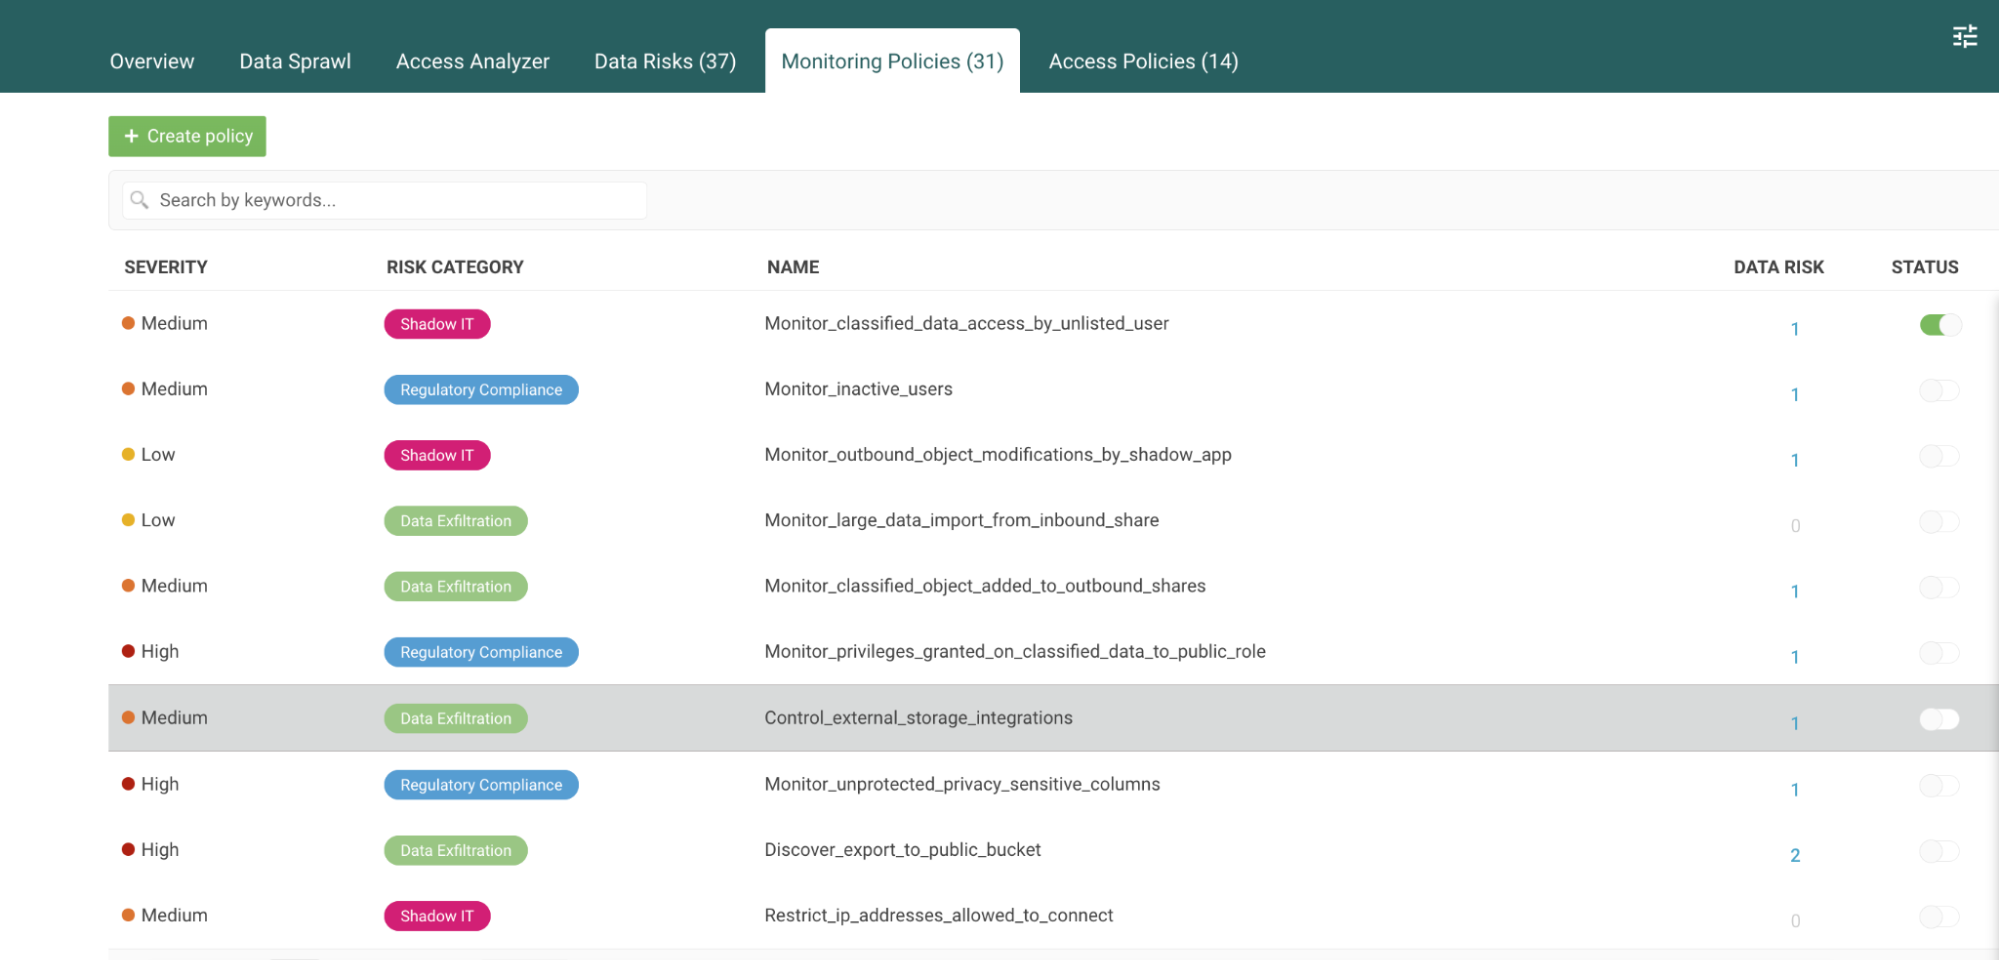Click the Shadow IT badge for Monitor_classified_data_access_by_unlisted_user

click(436, 323)
